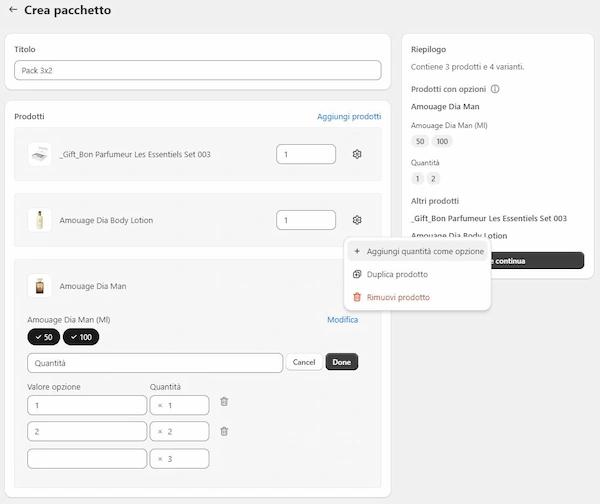
Task: Click 'Contiene 3 prodotti e 4 varianti.' text
Action: [468, 67]
